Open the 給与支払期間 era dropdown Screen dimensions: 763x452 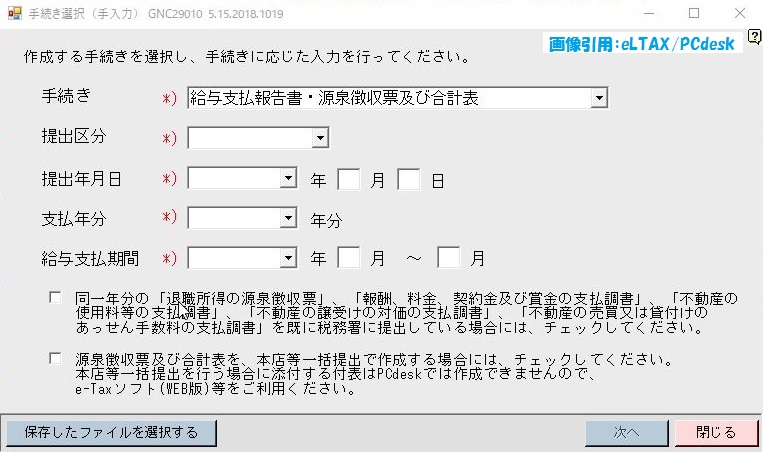click(242, 258)
